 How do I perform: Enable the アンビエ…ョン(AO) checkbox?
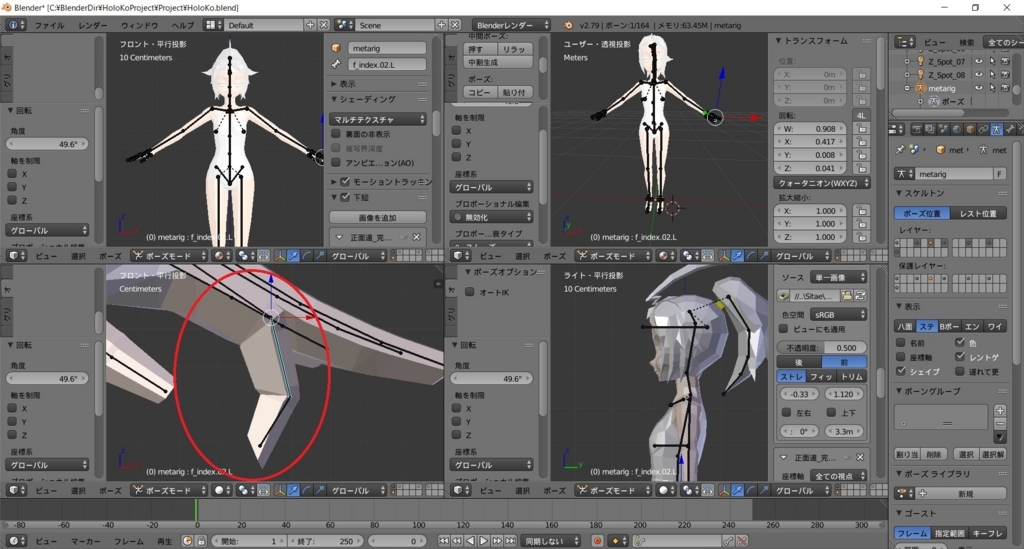(336, 163)
